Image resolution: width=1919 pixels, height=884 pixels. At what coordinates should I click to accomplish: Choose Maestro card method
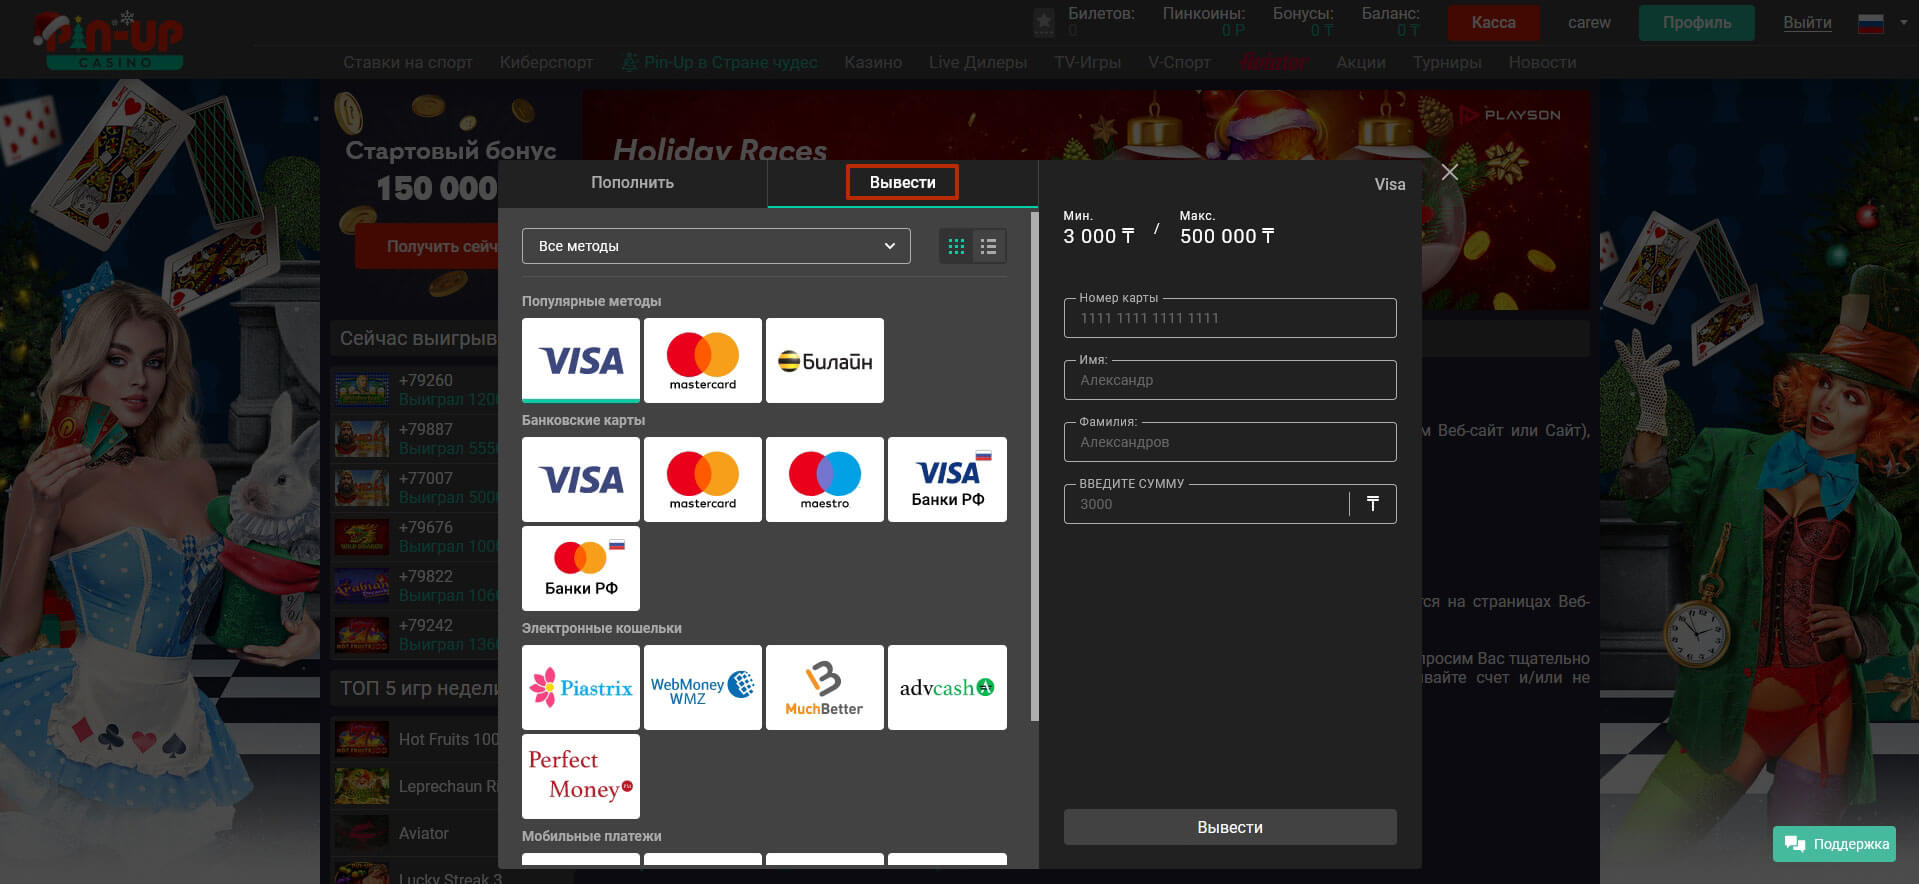point(824,479)
